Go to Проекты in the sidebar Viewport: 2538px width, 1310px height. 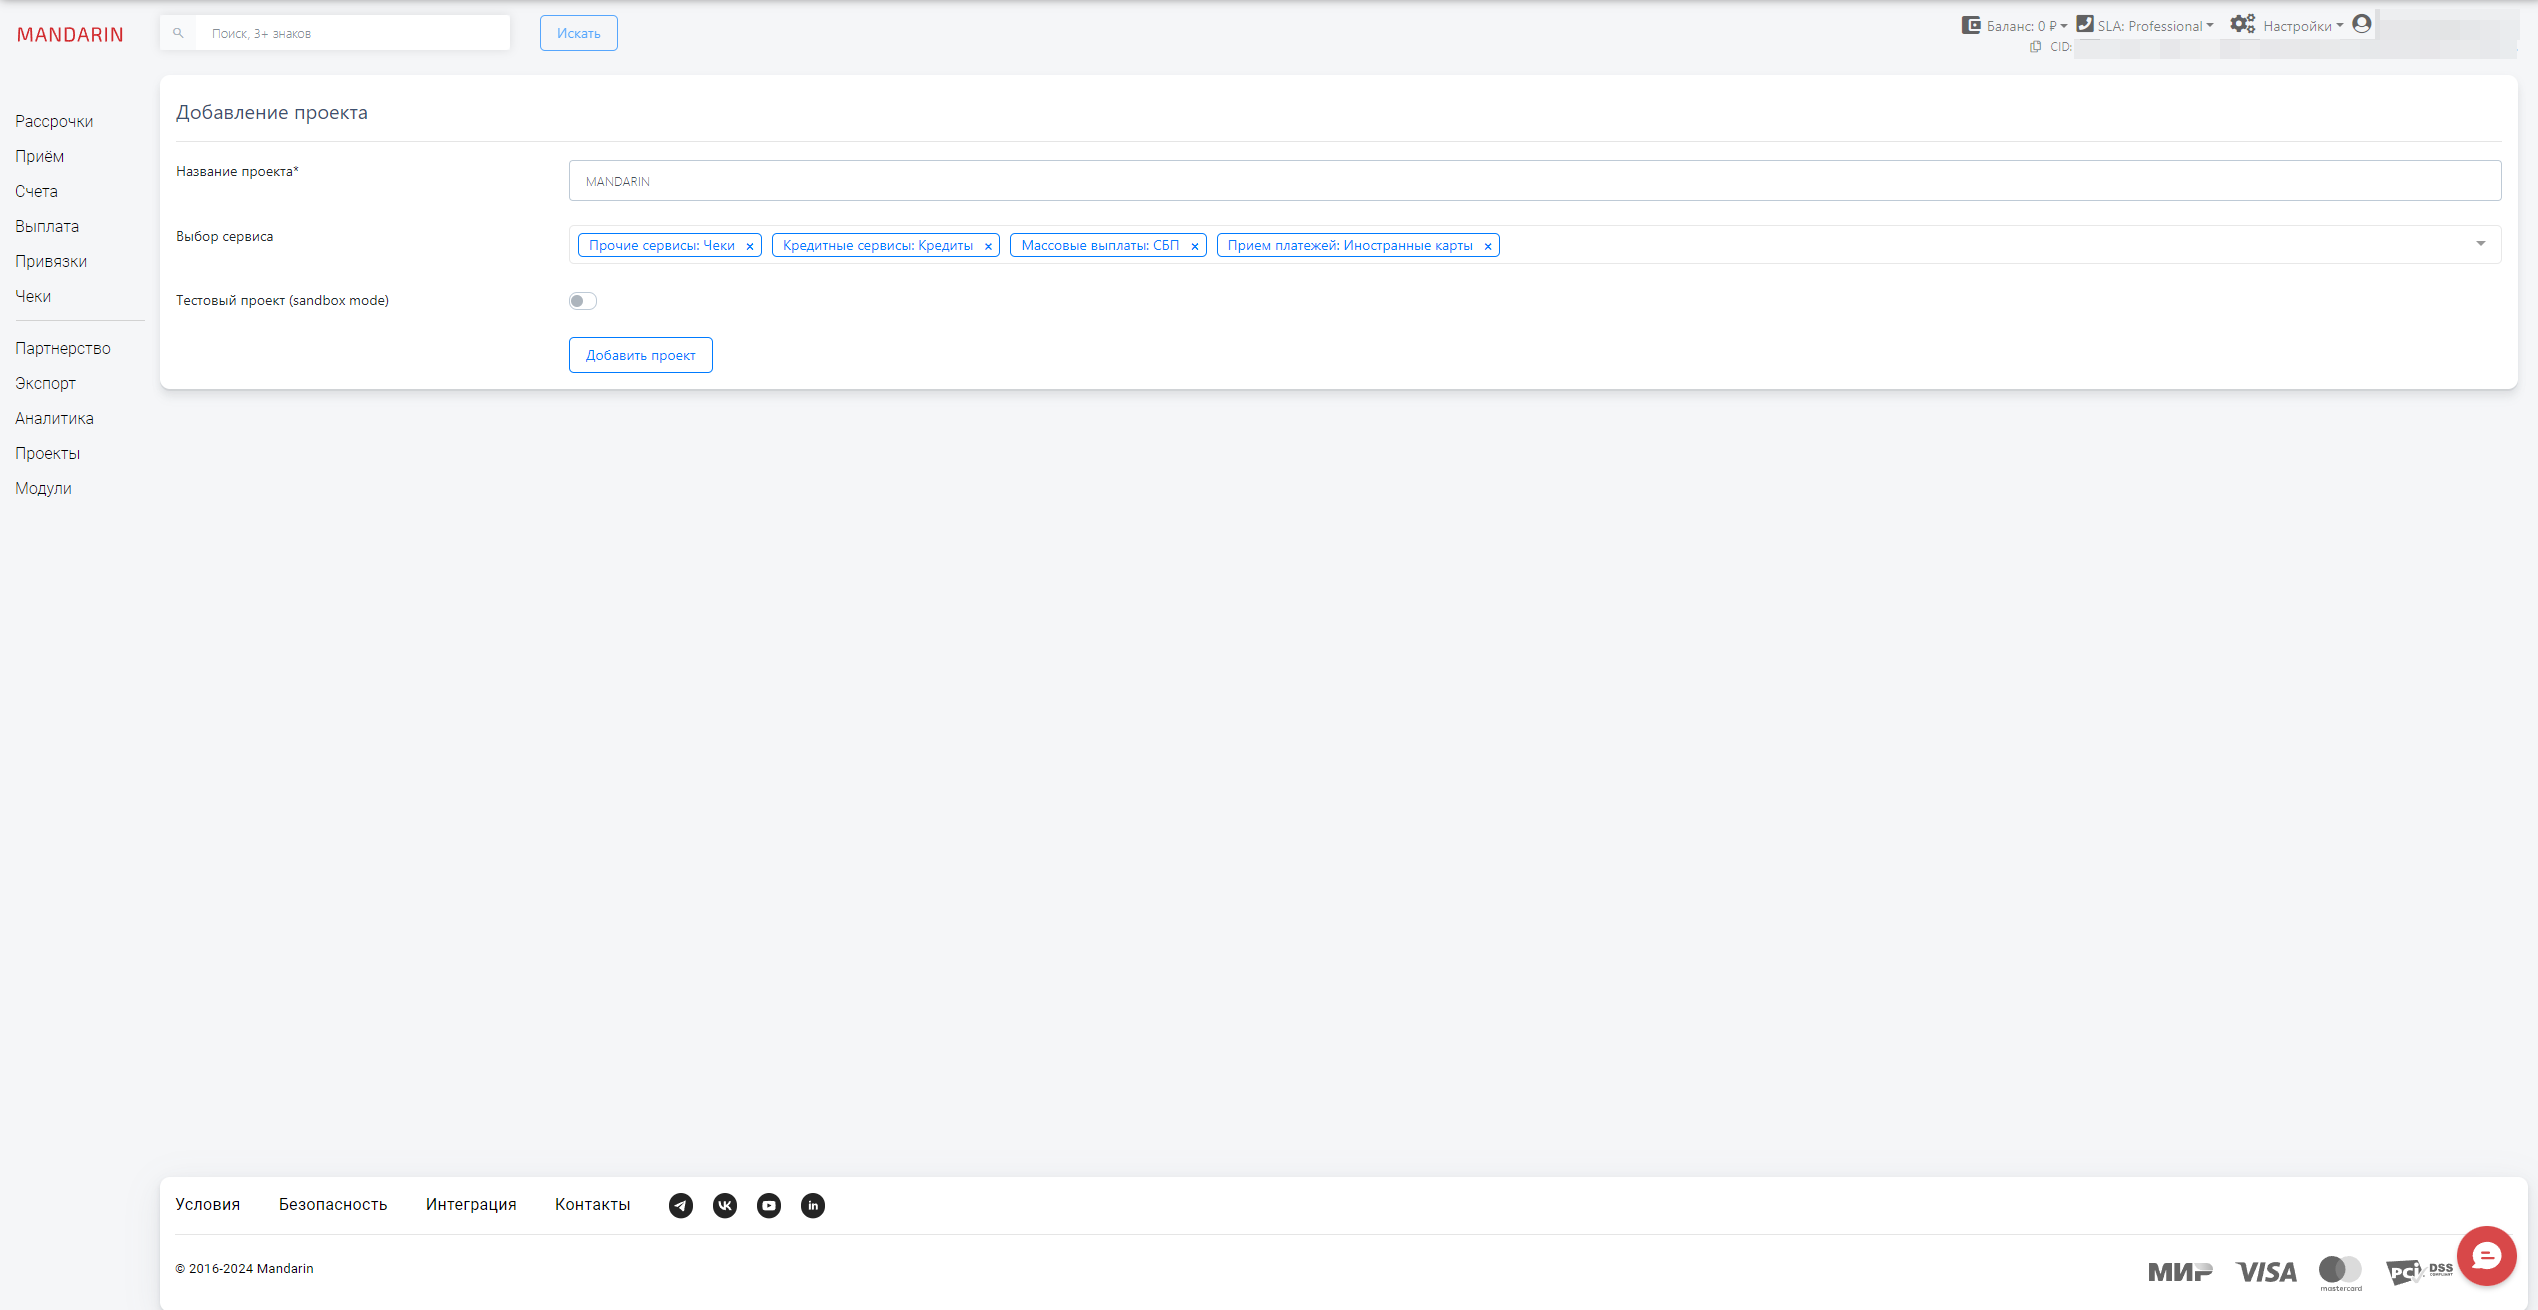[x=47, y=453]
